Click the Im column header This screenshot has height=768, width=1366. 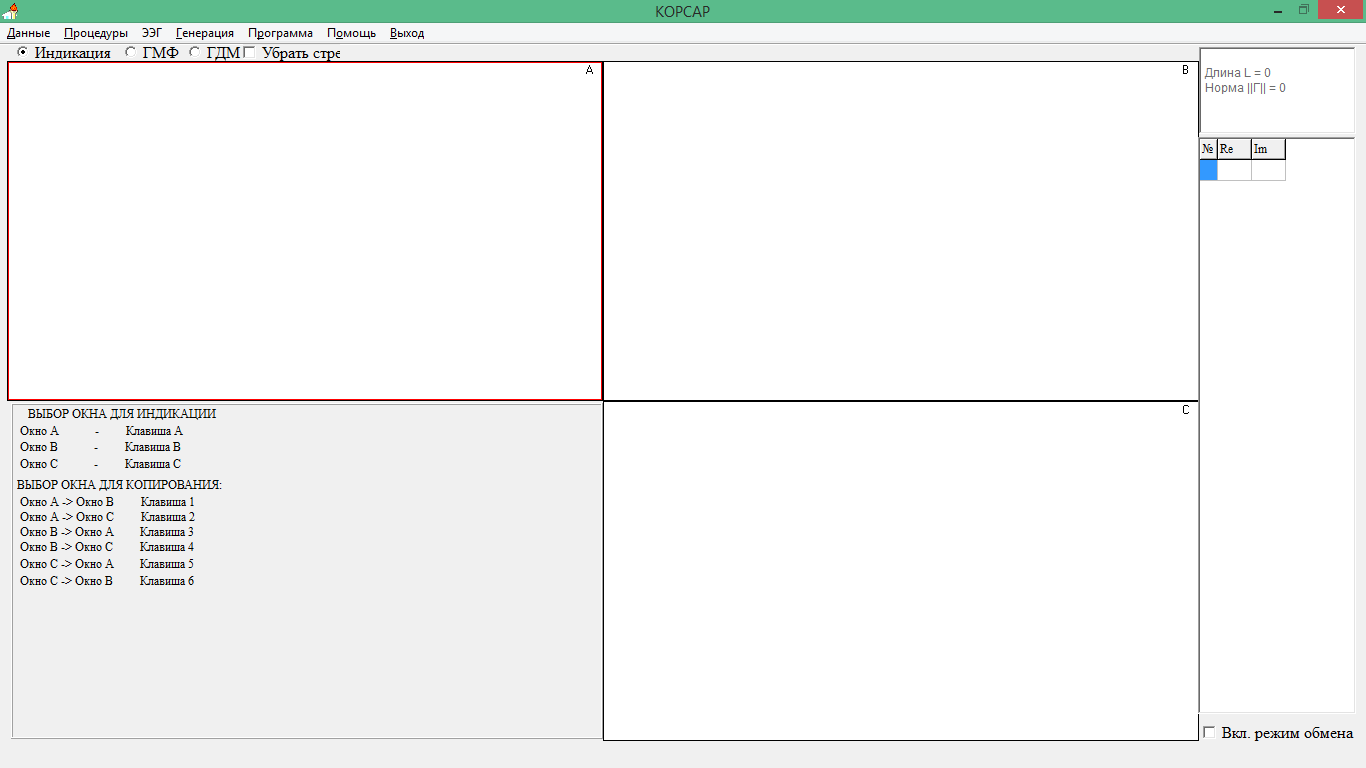(x=1268, y=149)
